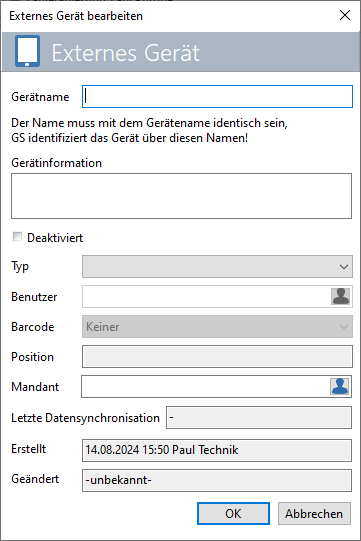
Task: Click the tablet device icon in header
Action: coord(27,51)
